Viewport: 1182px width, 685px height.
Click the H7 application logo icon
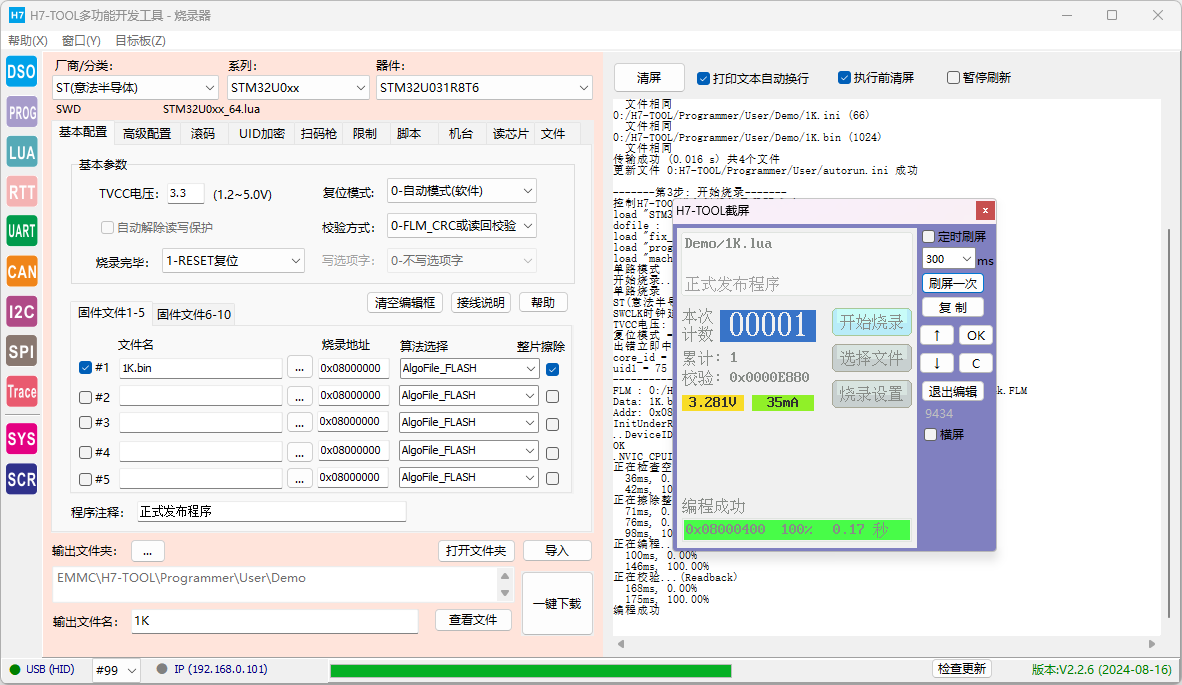point(17,15)
